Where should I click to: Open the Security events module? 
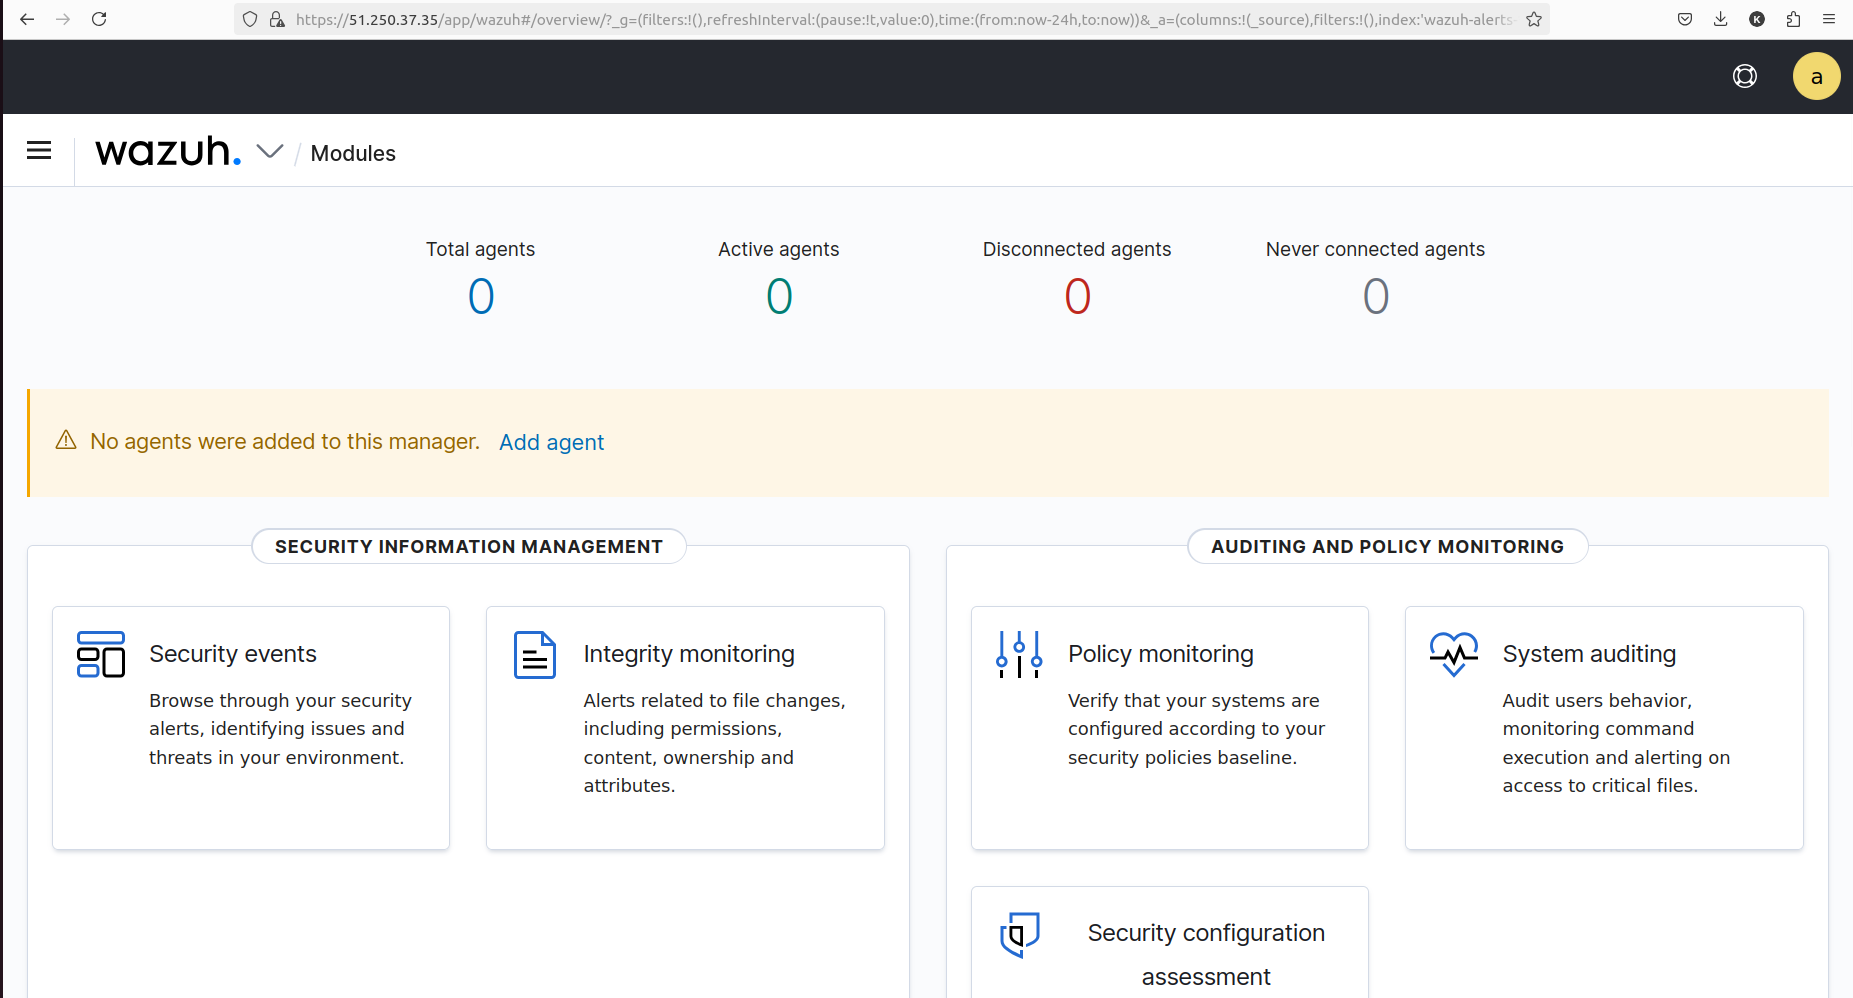click(251, 728)
